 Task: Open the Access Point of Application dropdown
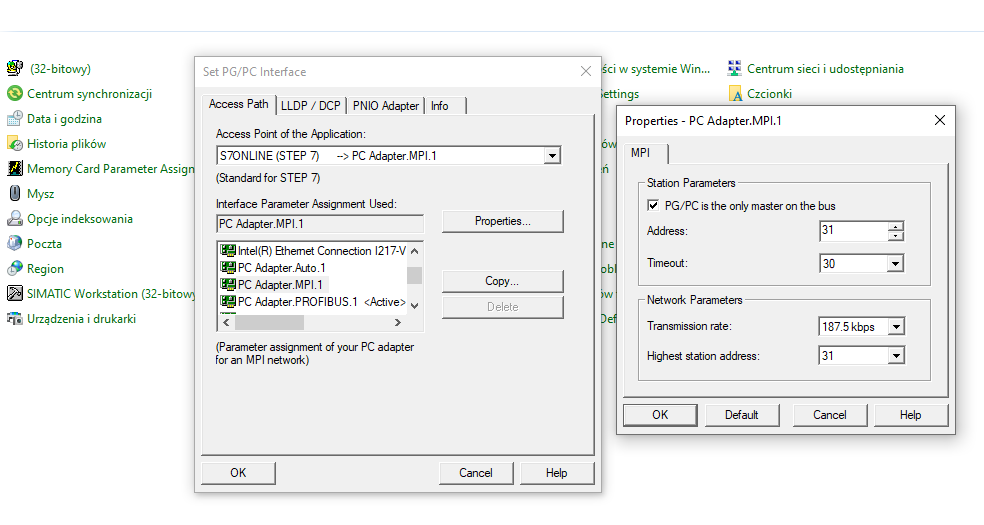pos(552,156)
